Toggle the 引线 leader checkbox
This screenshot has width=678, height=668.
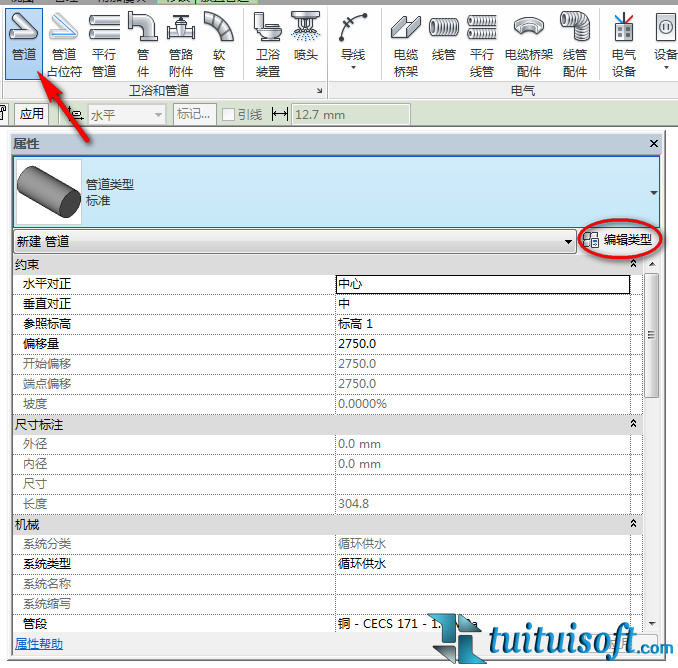tap(228, 115)
